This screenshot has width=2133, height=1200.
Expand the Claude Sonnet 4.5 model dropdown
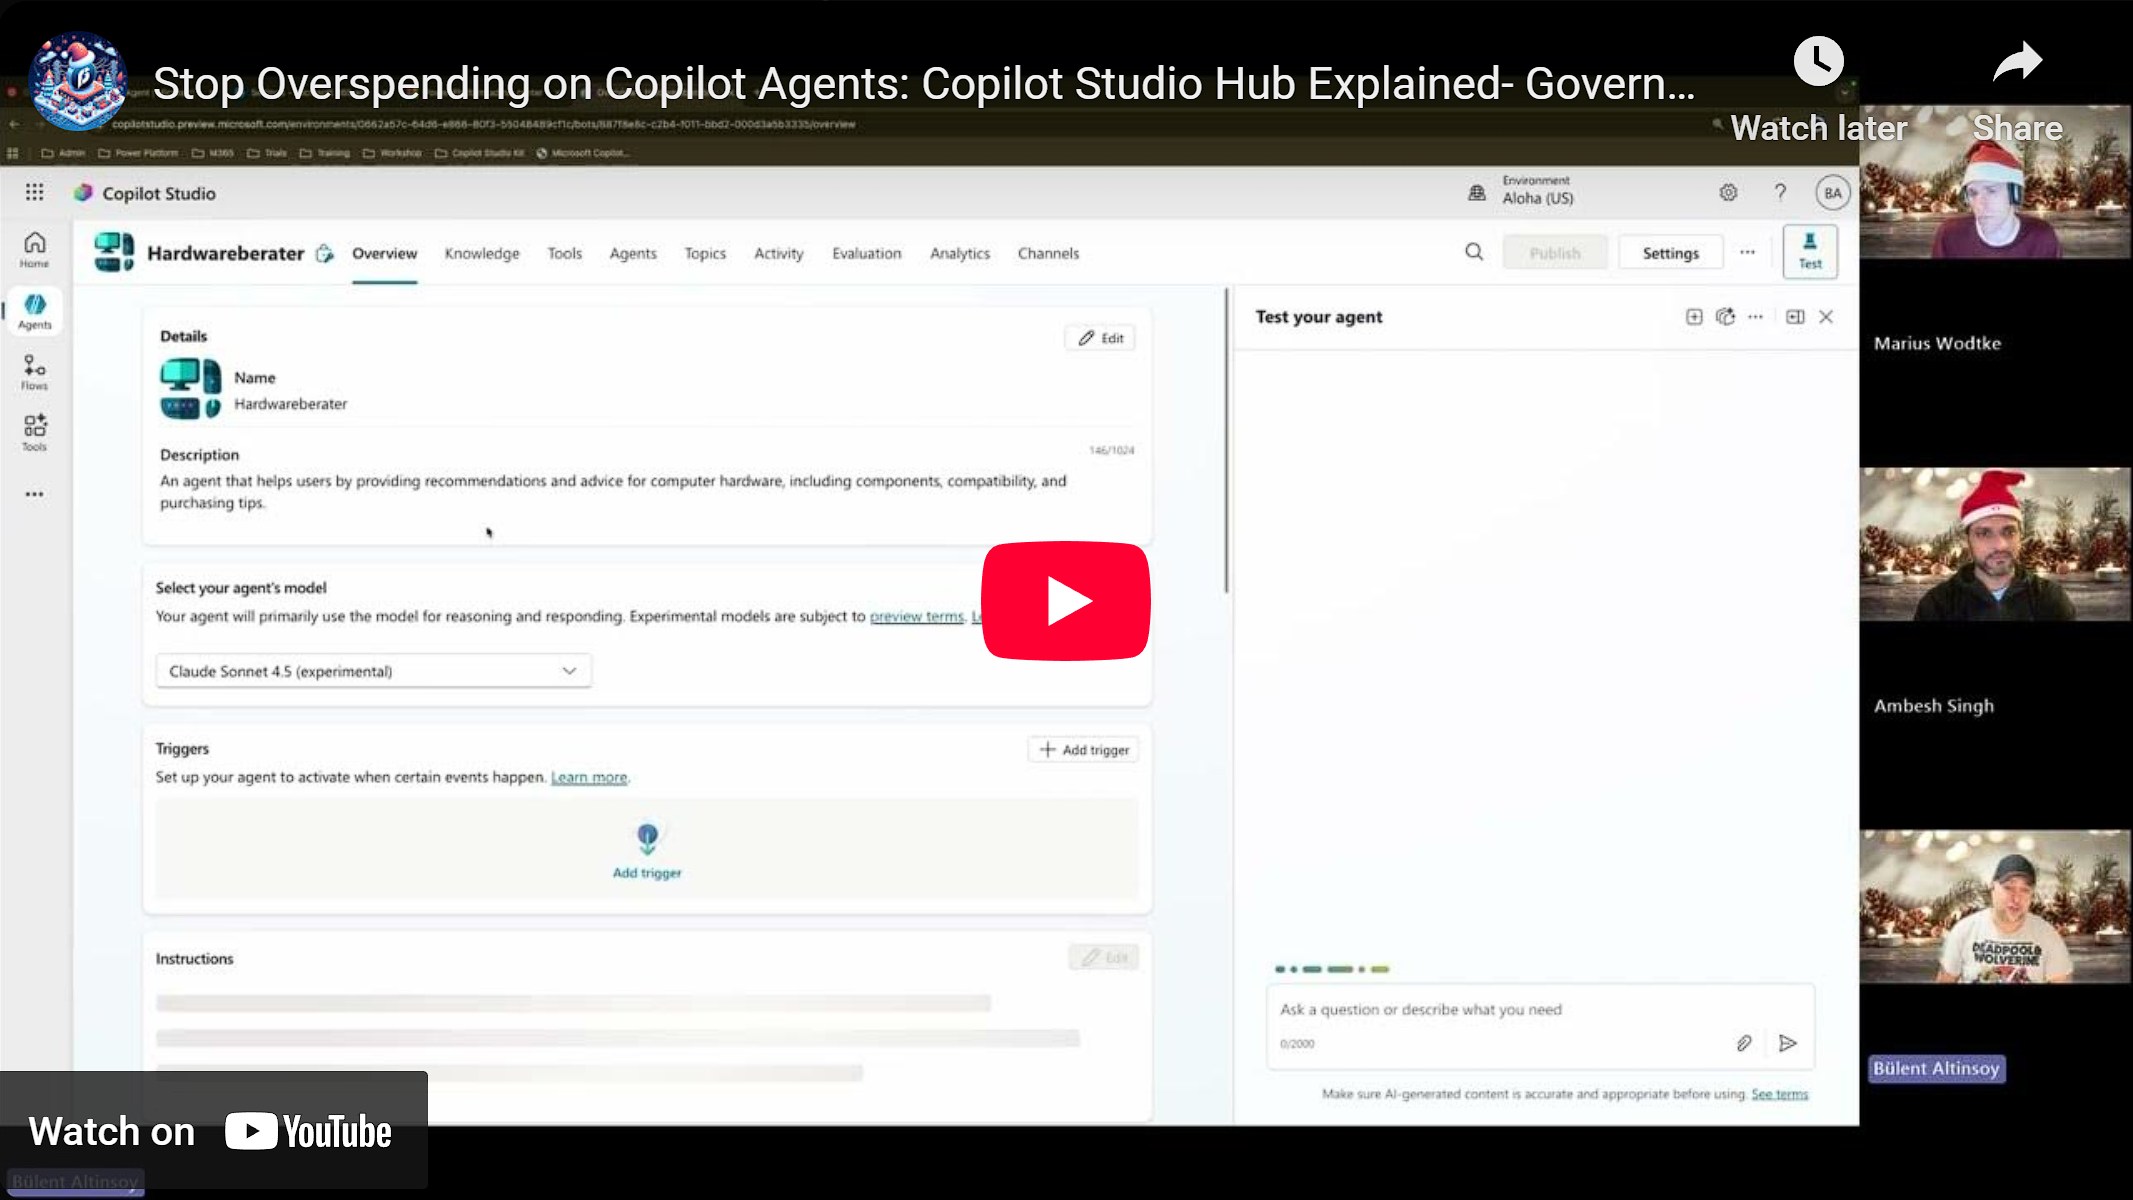pyautogui.click(x=373, y=671)
